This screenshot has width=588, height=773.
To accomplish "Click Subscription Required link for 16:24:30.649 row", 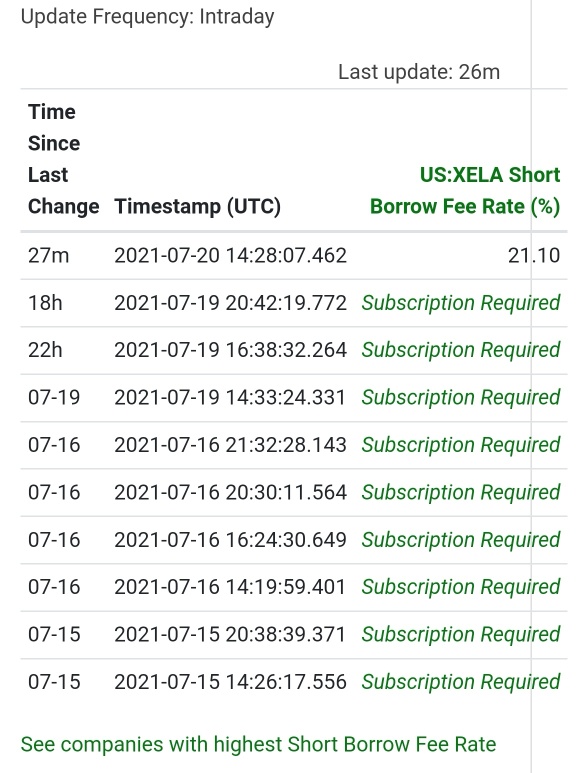I will (x=461, y=540).
